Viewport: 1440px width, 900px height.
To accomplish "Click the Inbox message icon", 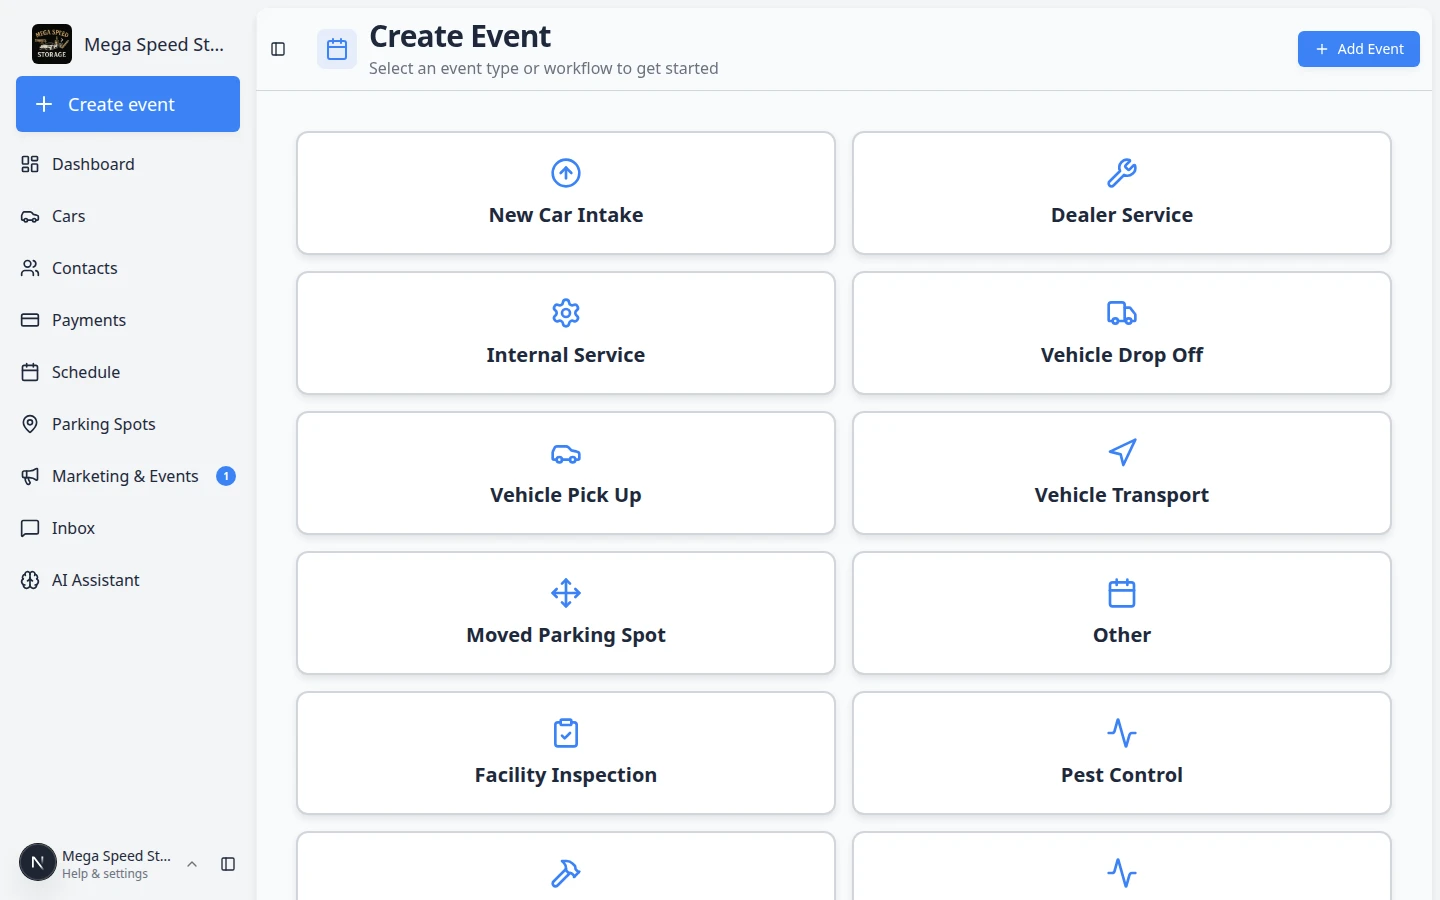I will point(30,528).
